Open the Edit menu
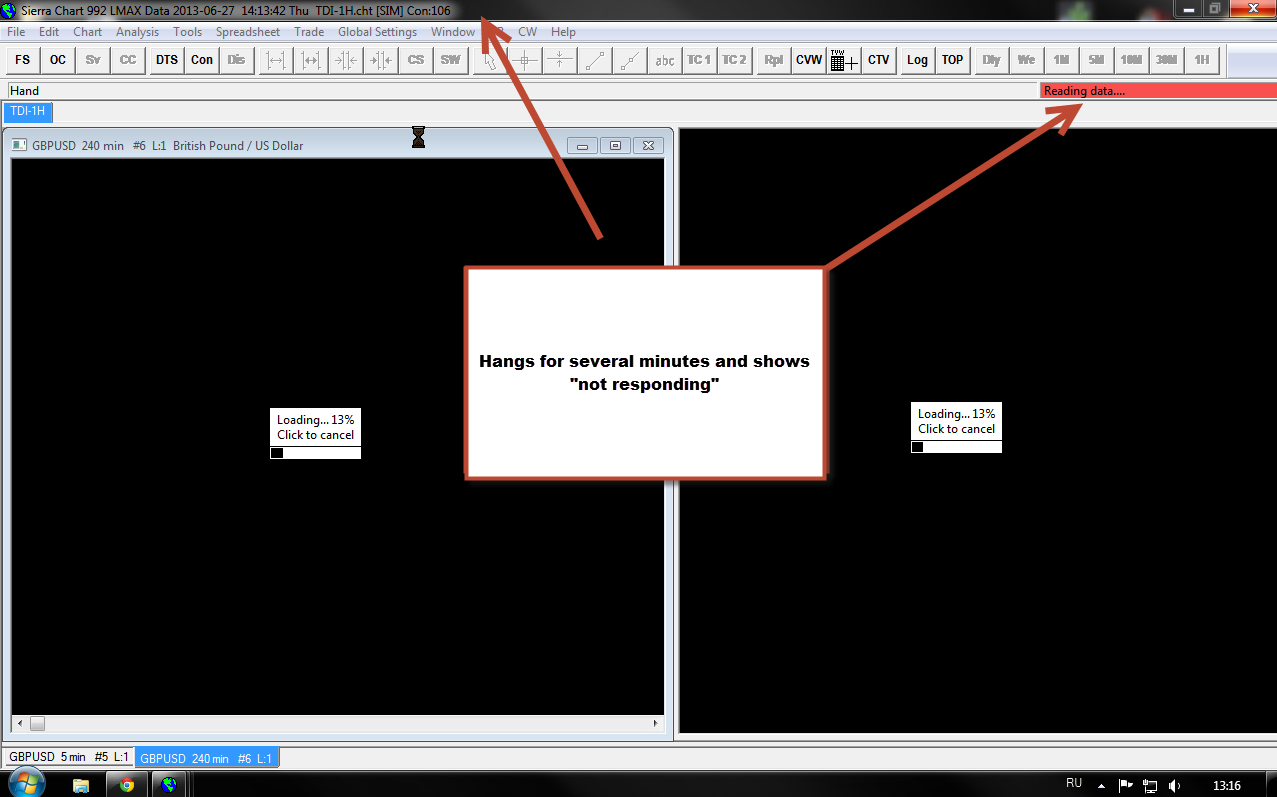1277x797 pixels. [49, 32]
